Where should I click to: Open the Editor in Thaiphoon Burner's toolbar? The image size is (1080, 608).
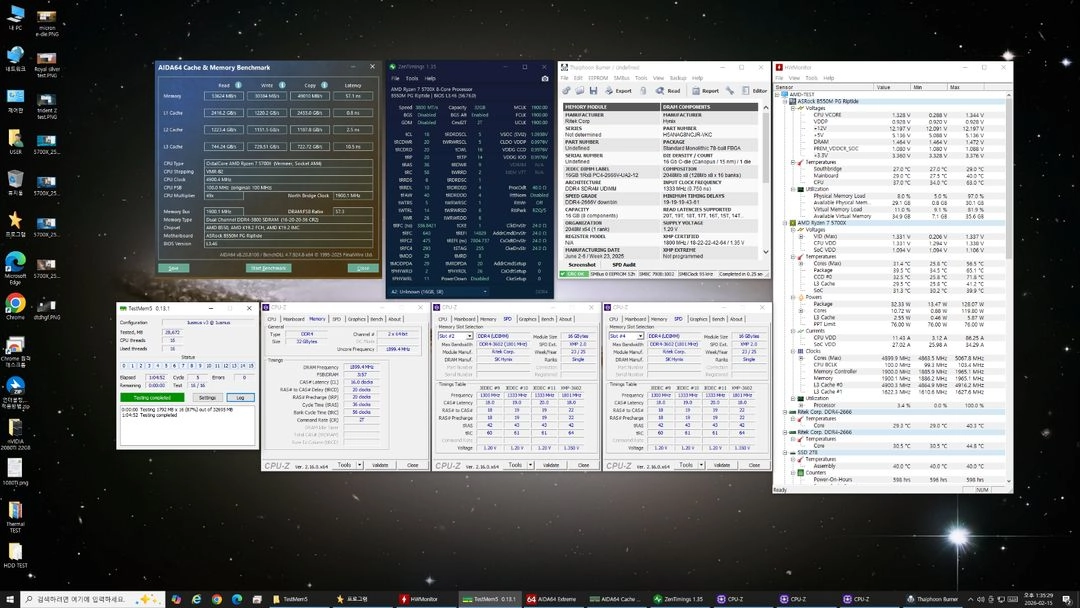754,91
